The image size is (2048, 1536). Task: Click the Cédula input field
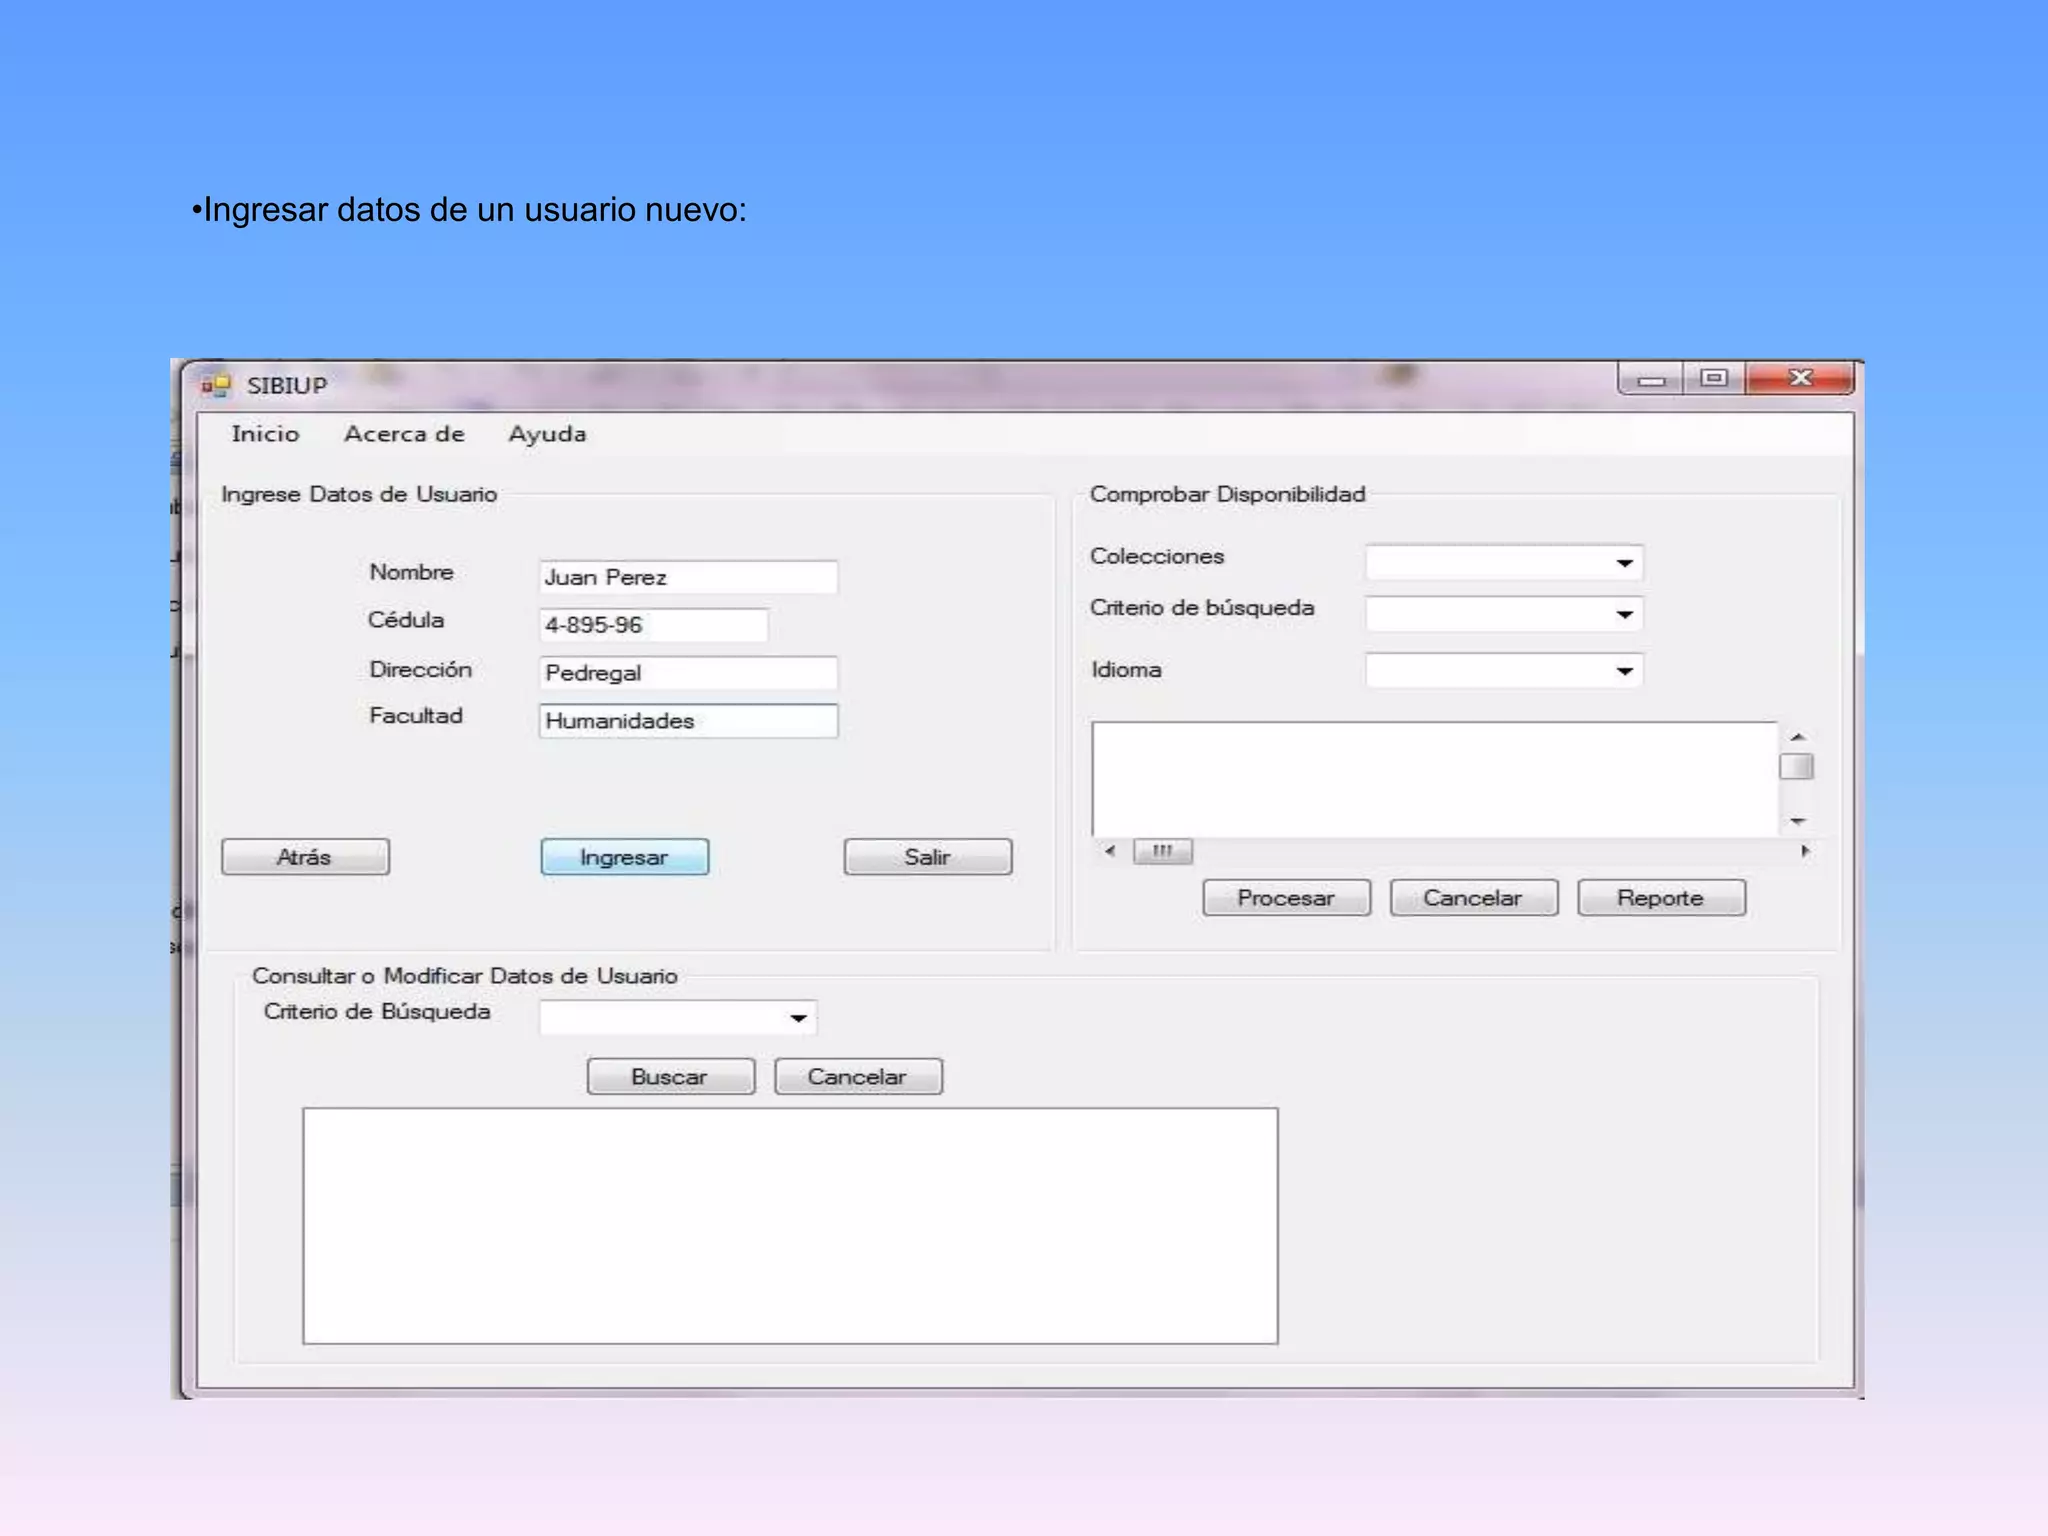653,625
